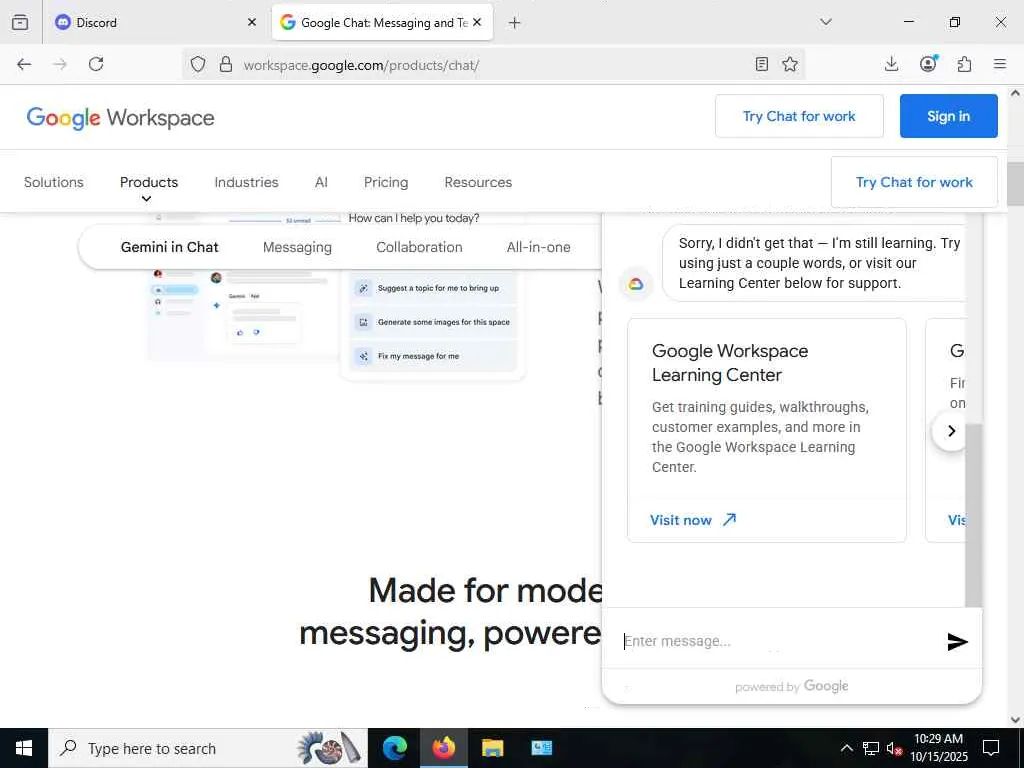
Task: Click the Enter message input field
Action: point(777,641)
